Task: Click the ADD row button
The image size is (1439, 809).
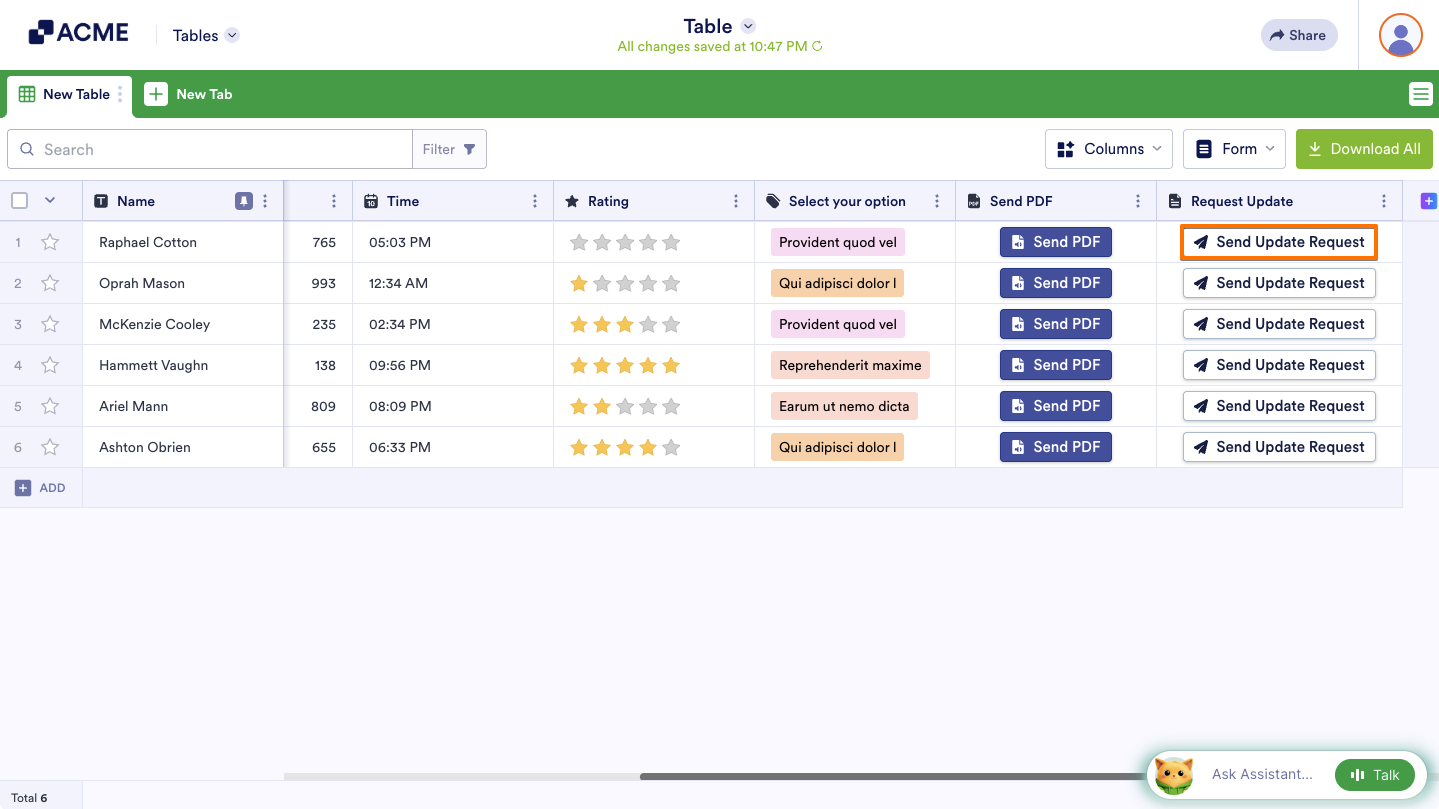Action: tap(40, 488)
